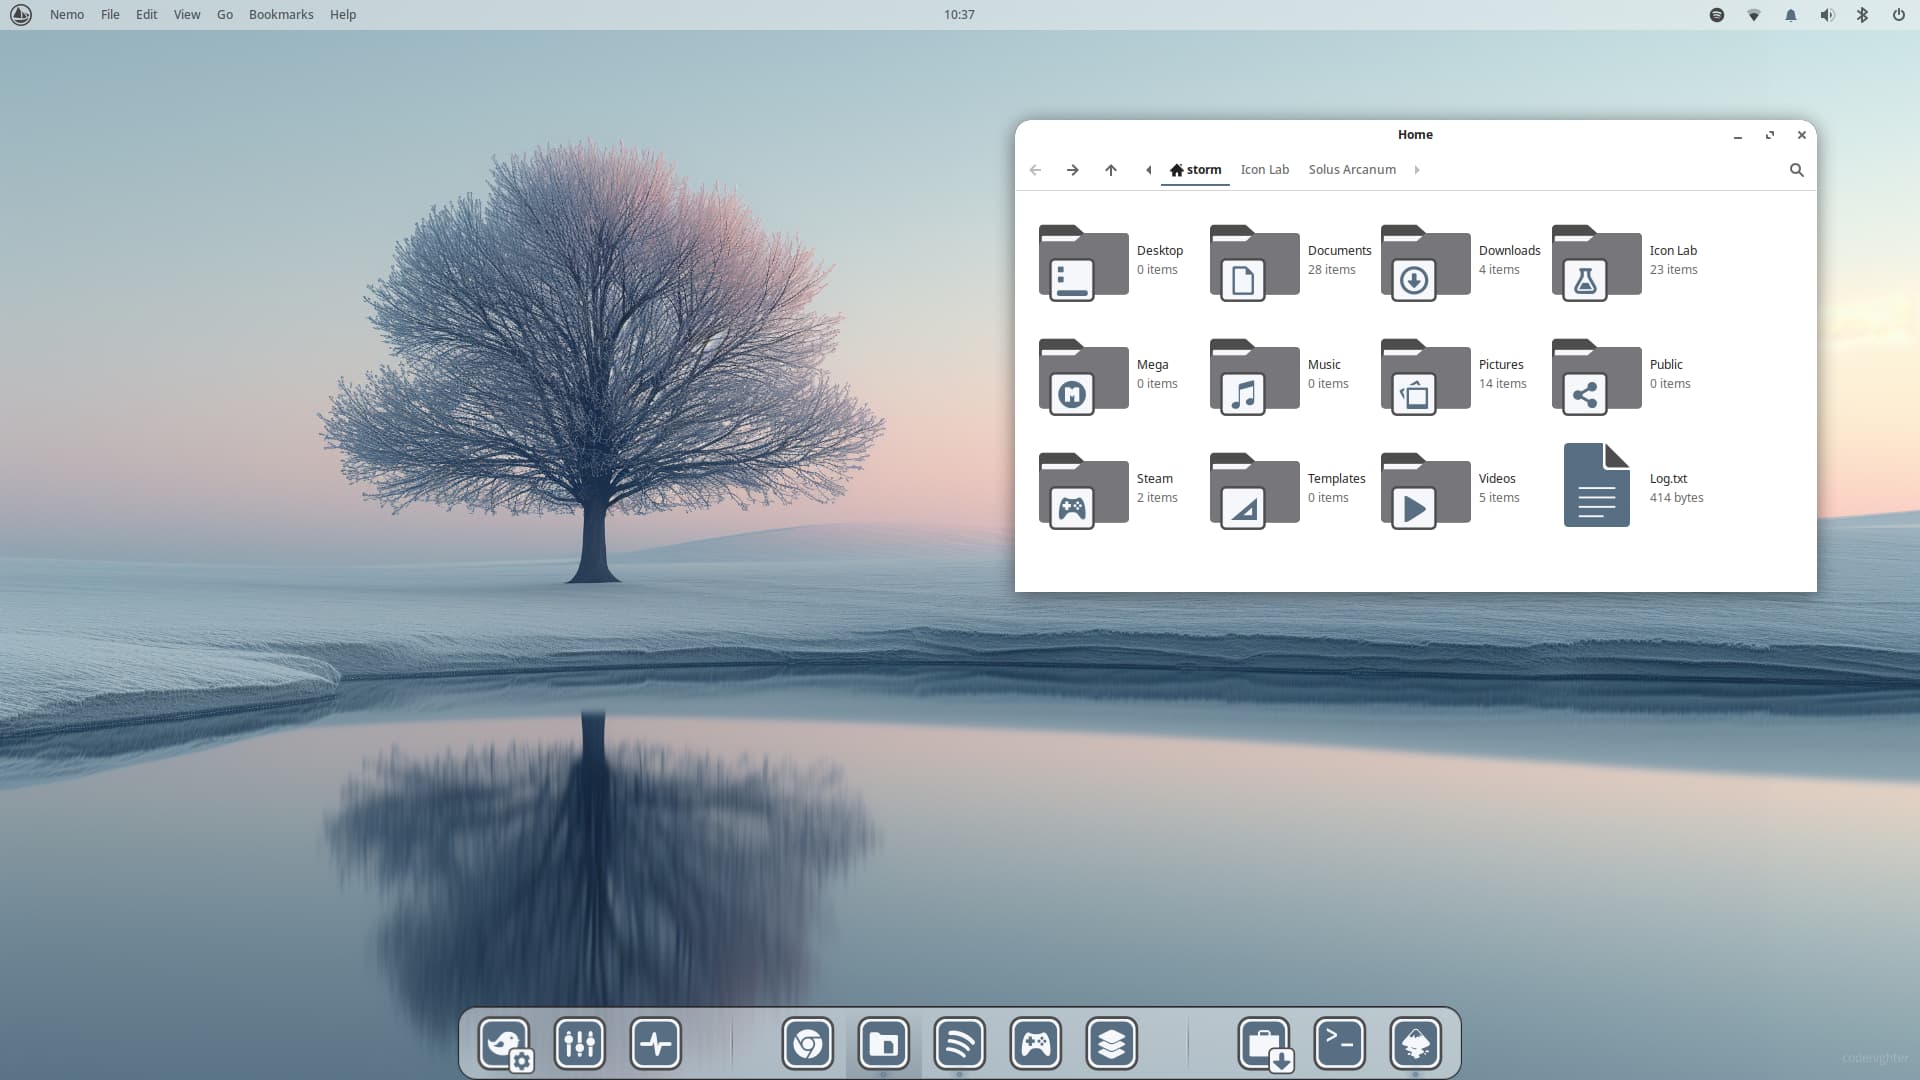This screenshot has width=1920, height=1080.
Task: Open the Inkscape dock icon
Action: point(1415,1043)
